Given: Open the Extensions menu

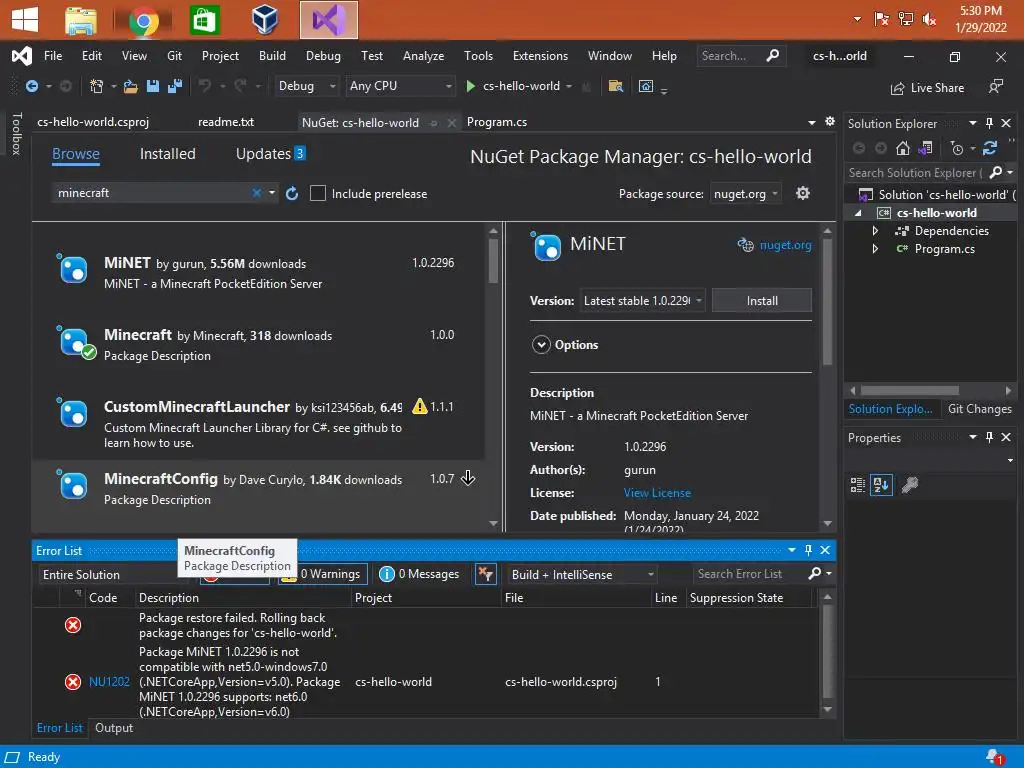Looking at the screenshot, I should (540, 56).
